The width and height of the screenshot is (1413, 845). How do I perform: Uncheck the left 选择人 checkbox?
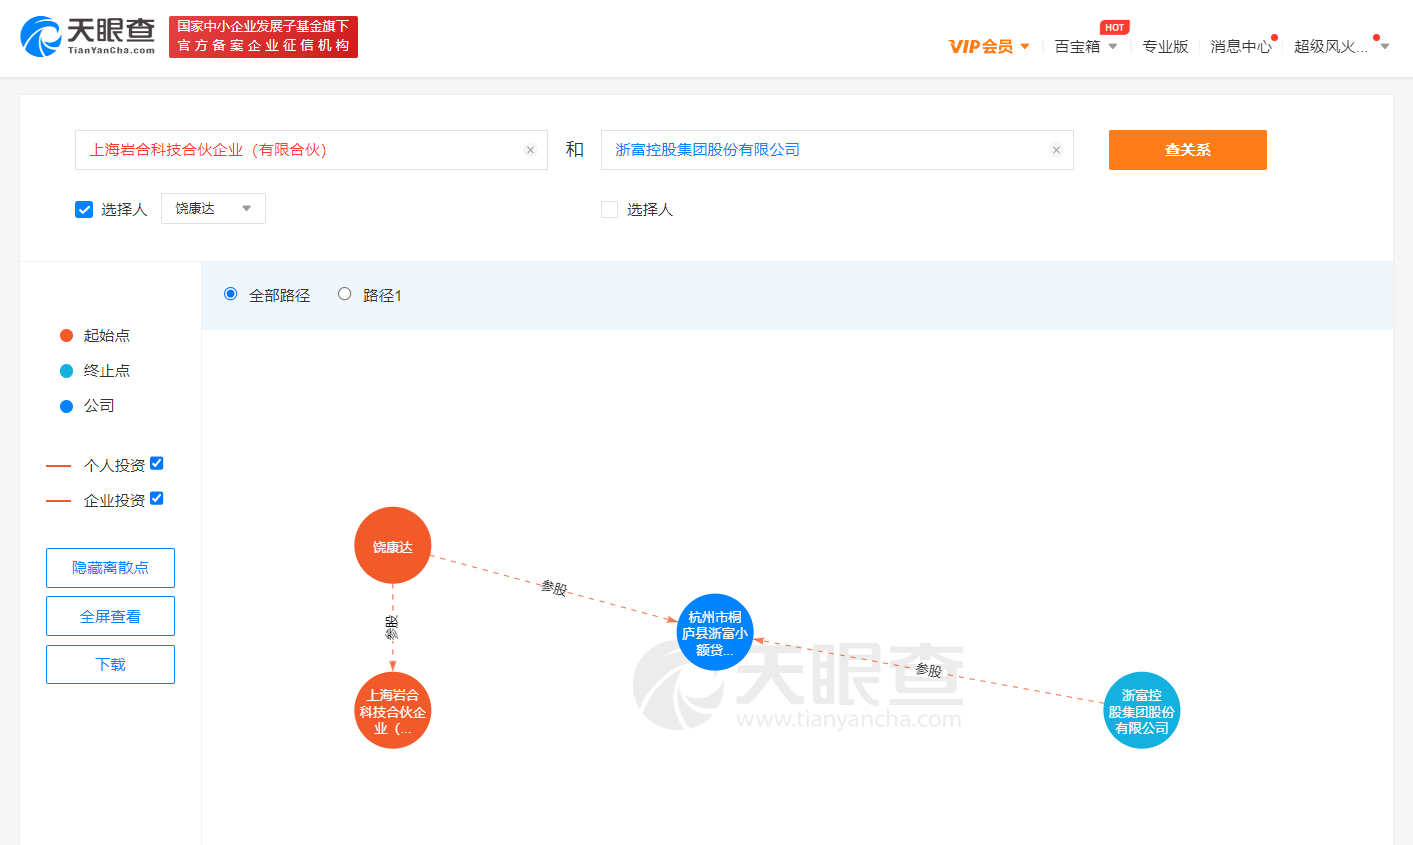click(x=84, y=209)
